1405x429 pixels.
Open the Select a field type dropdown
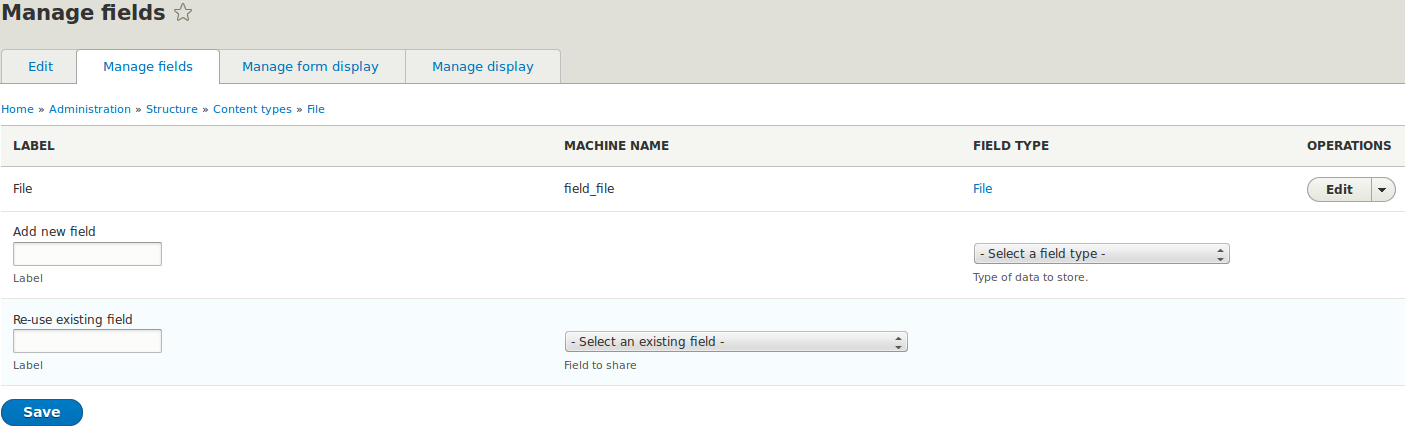pos(1100,254)
